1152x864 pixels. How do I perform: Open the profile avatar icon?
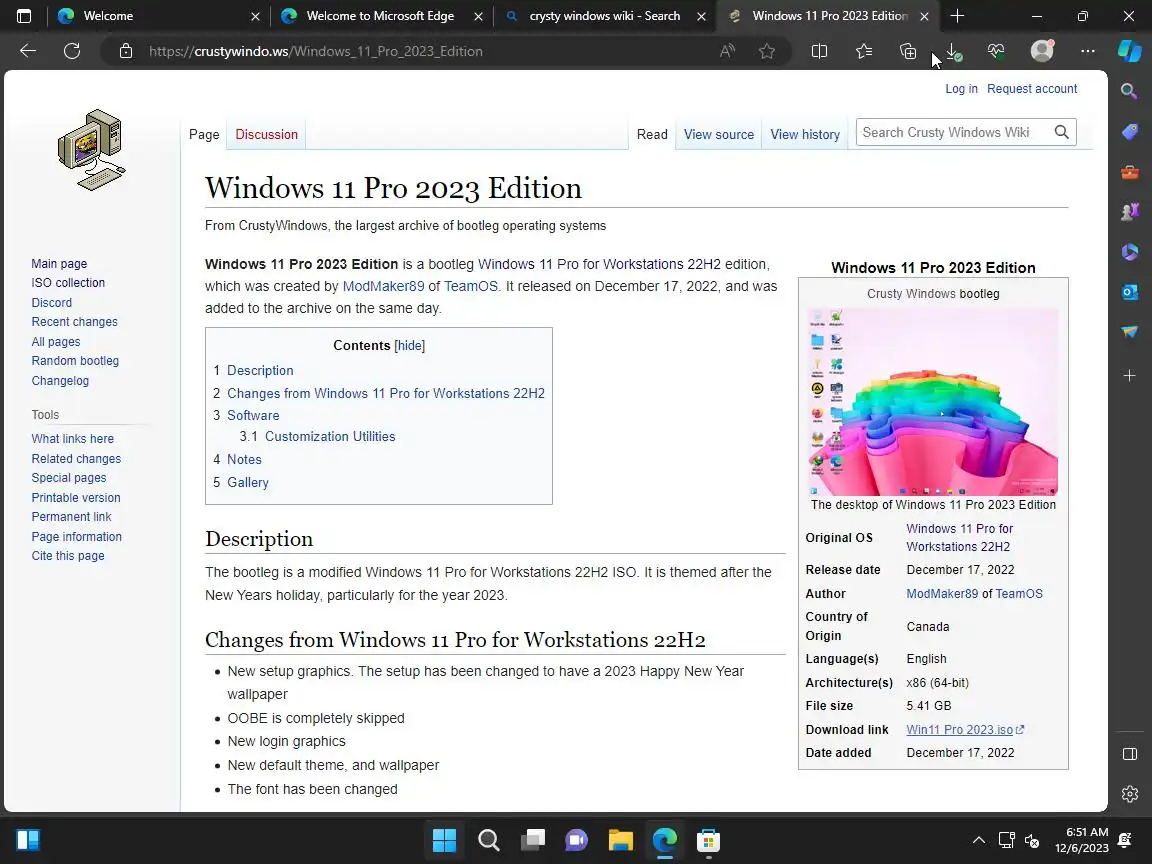pyautogui.click(x=1042, y=50)
